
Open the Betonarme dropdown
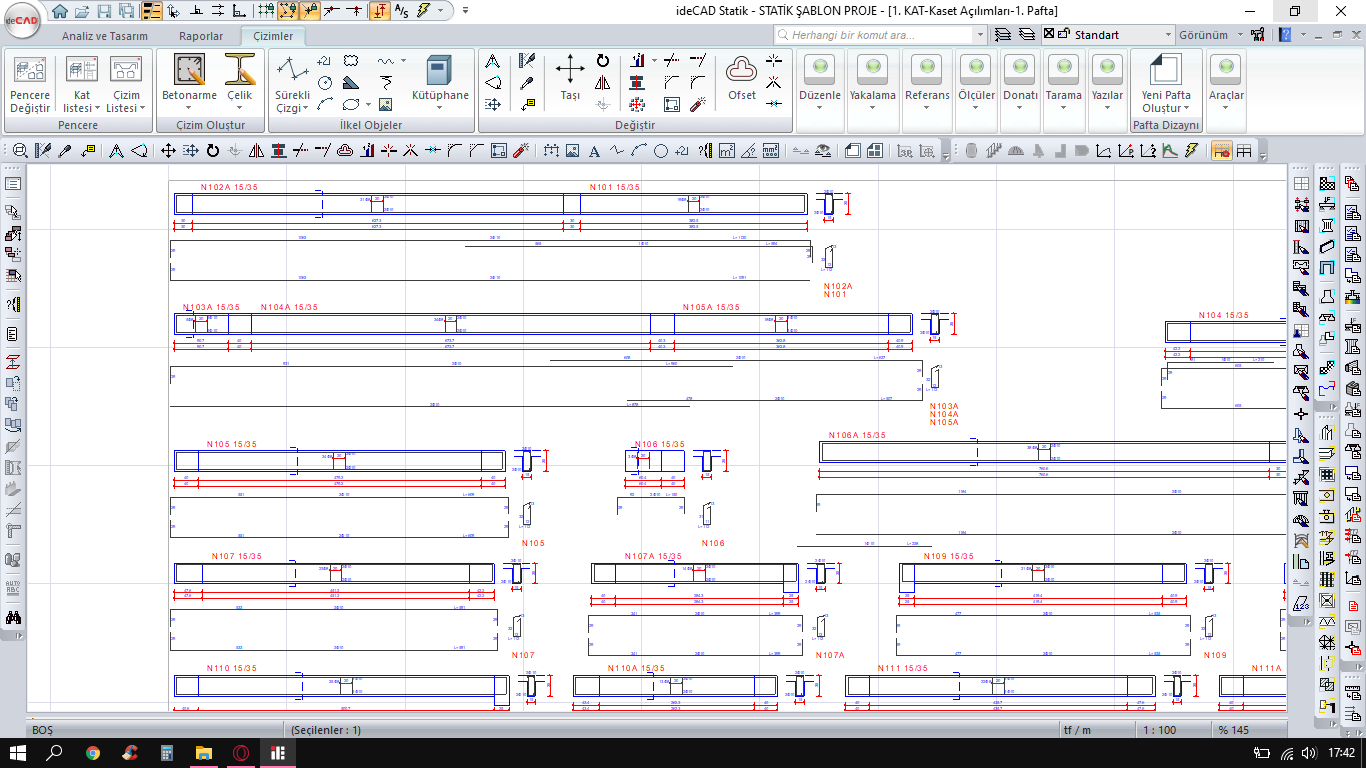pyautogui.click(x=189, y=83)
